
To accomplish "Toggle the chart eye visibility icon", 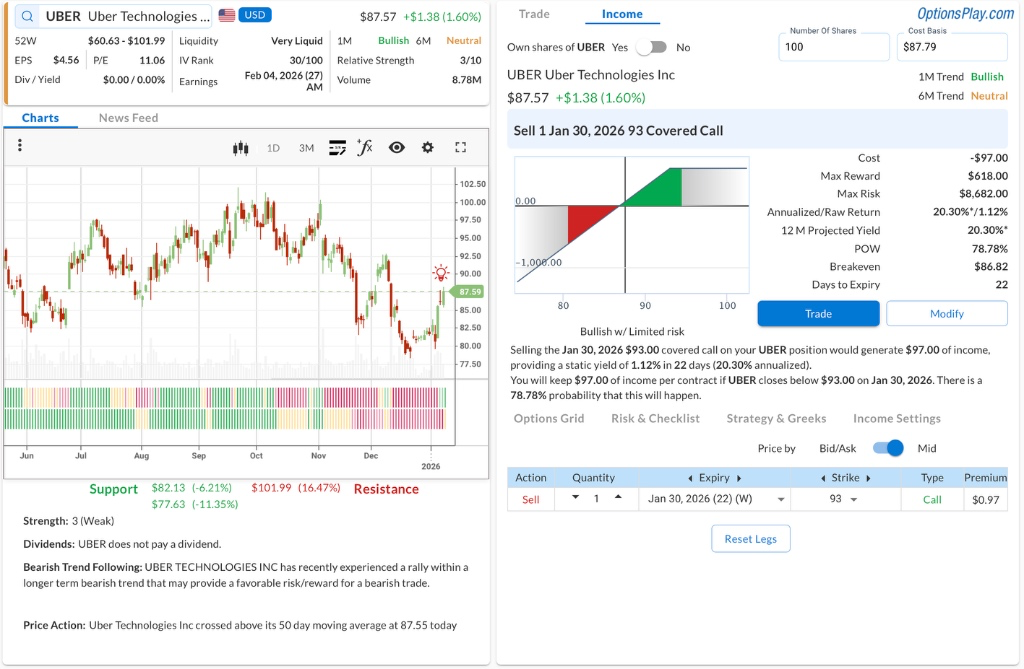I will 397,148.
